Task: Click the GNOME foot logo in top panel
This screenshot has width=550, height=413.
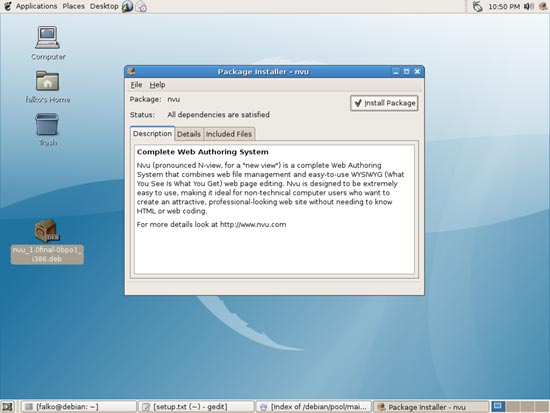Action: (7, 6)
